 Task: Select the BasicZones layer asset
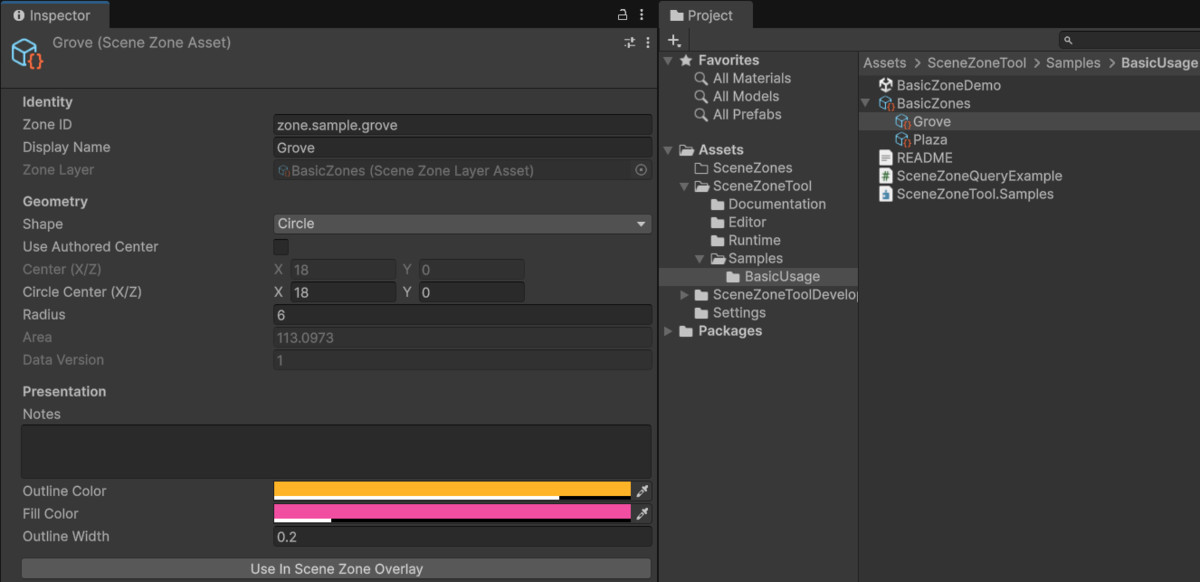(924, 103)
